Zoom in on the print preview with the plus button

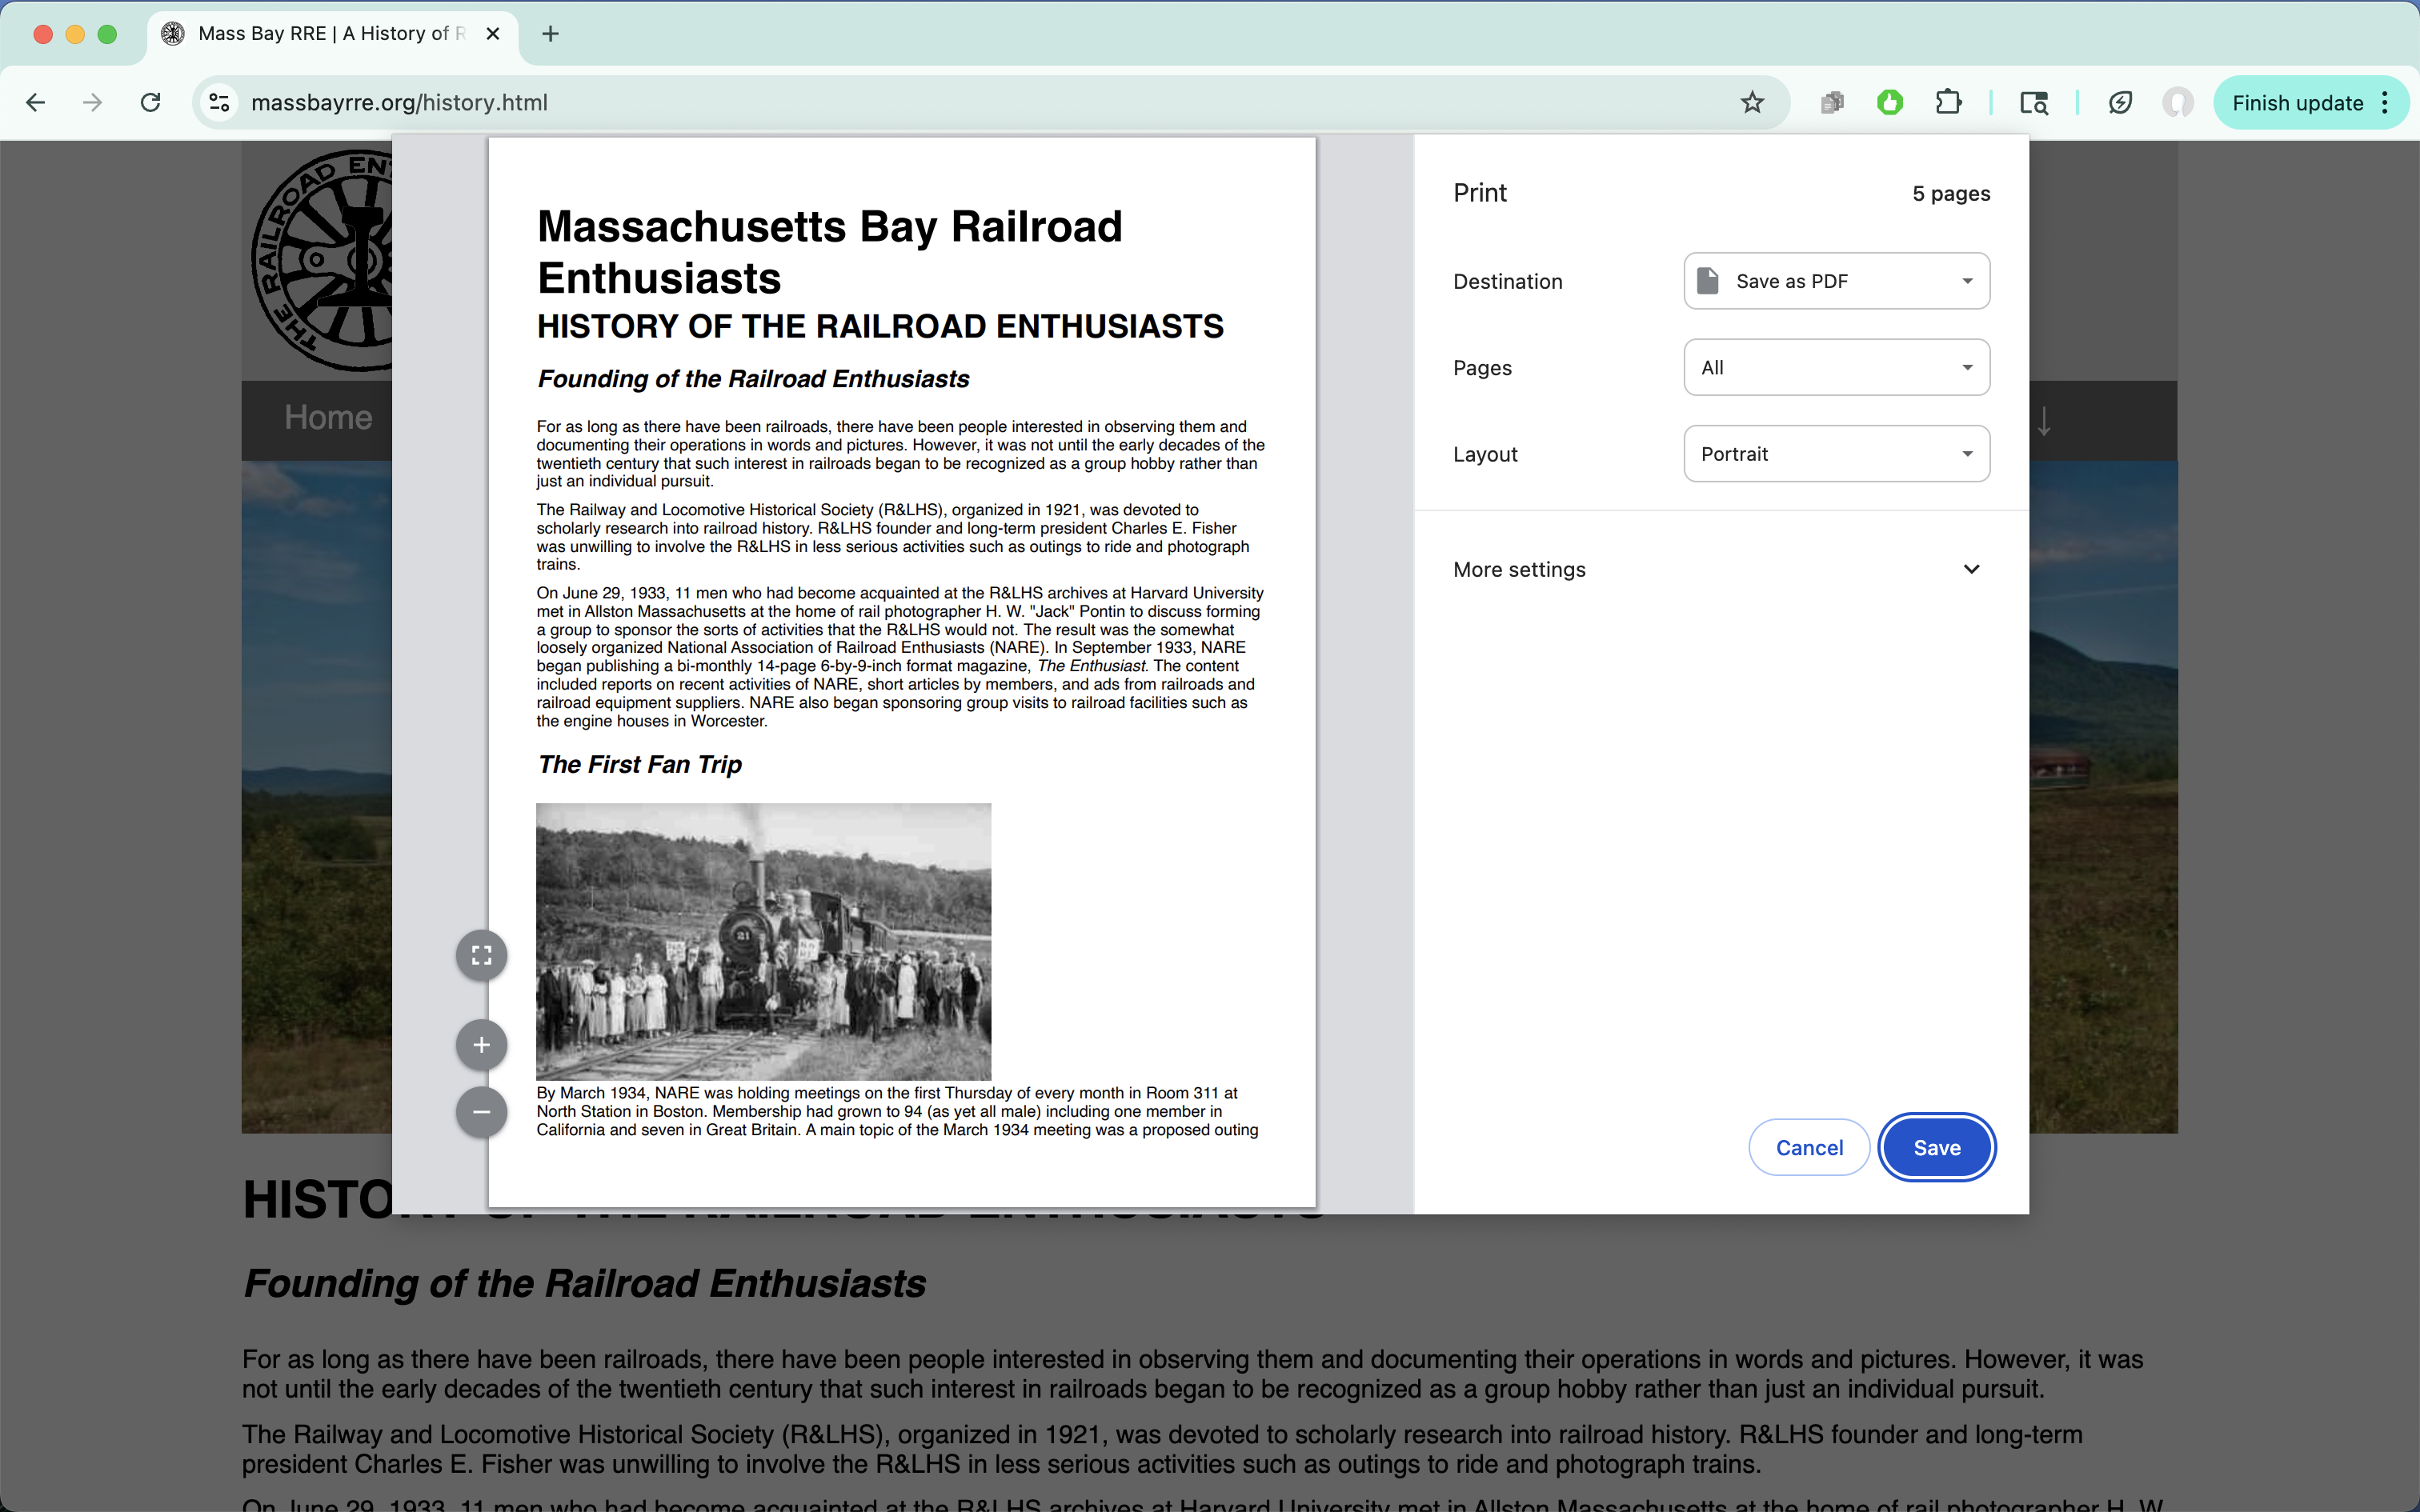click(x=481, y=1045)
